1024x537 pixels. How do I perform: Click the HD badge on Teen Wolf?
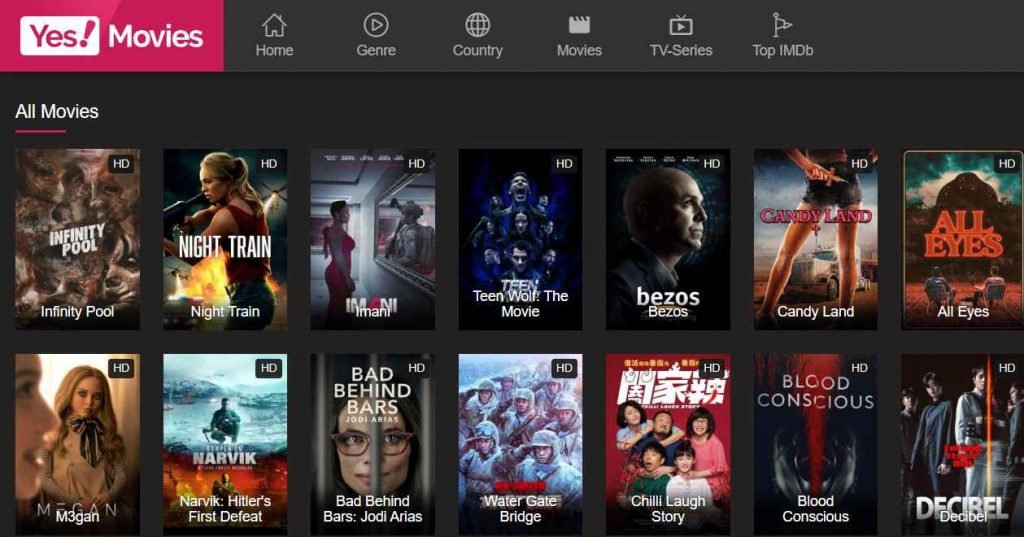point(564,164)
